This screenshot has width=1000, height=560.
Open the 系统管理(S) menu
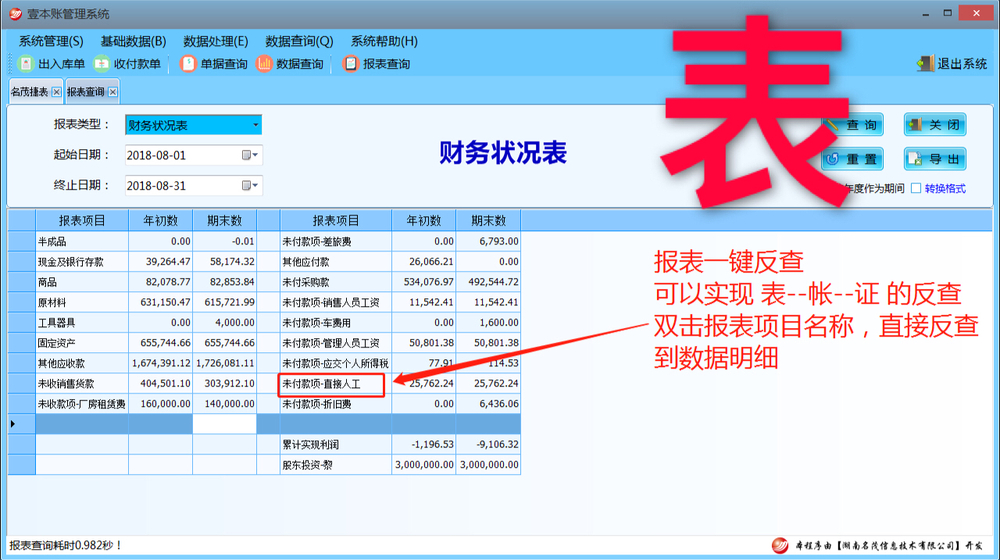(x=50, y=41)
